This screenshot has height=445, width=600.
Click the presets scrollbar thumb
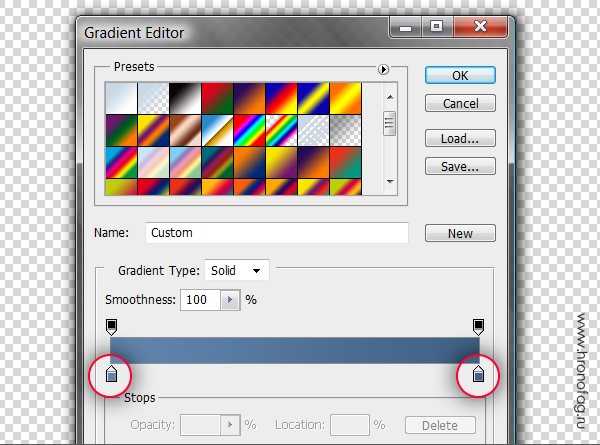coord(390,123)
